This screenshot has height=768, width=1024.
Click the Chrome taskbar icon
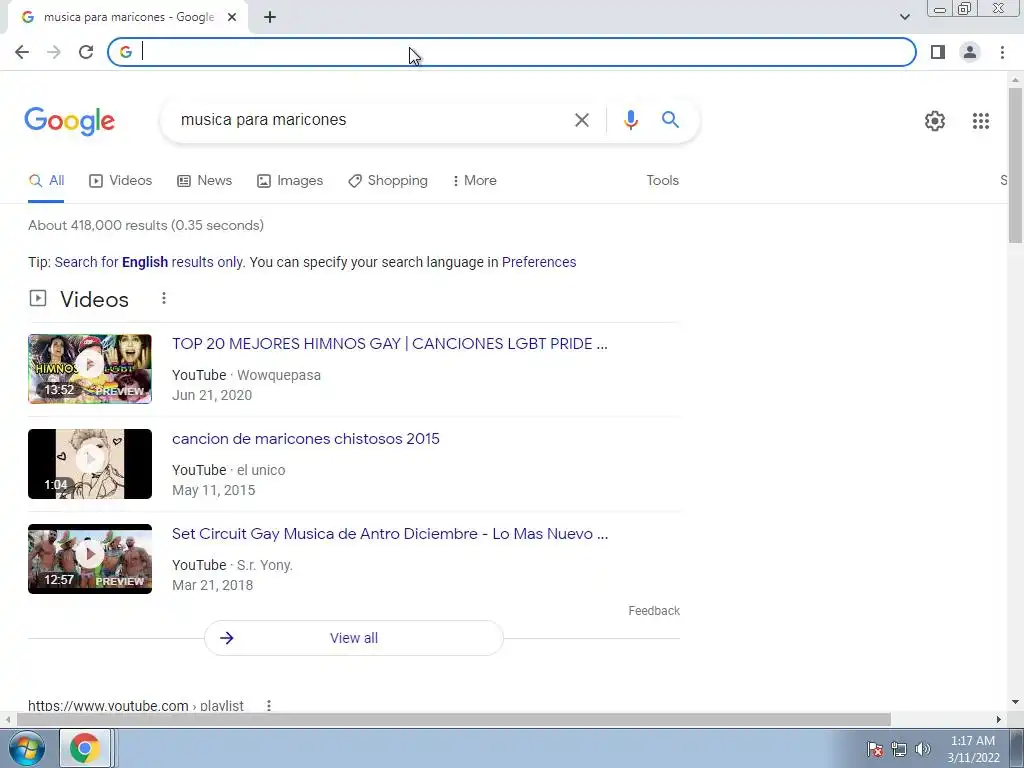pos(84,748)
